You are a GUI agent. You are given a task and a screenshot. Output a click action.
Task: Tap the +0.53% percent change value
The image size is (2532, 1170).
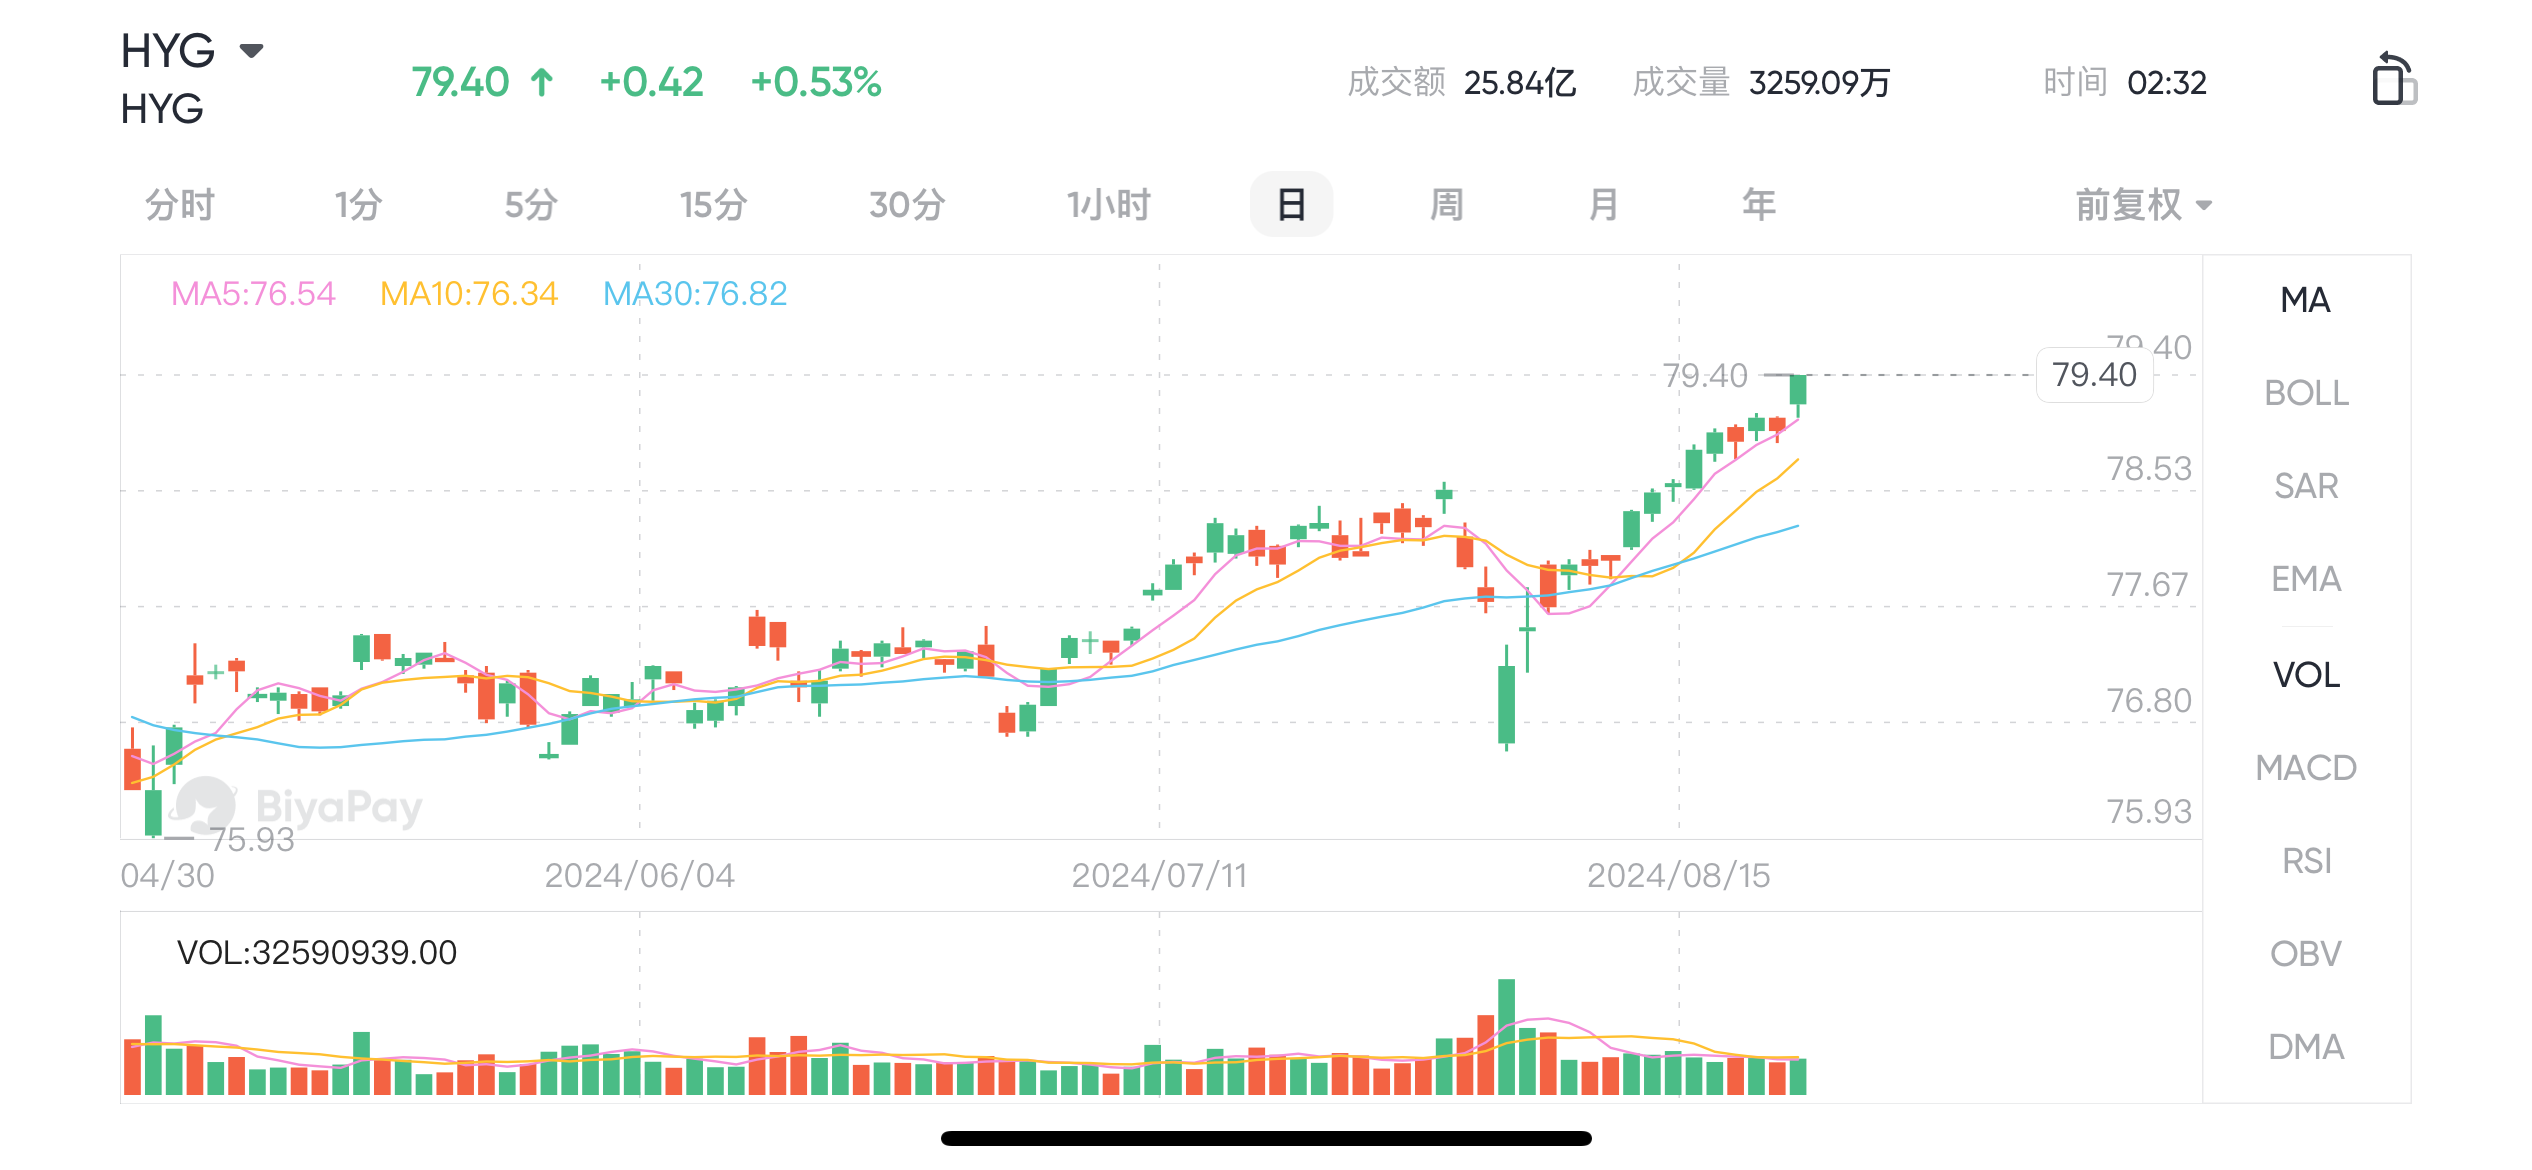pos(816,82)
